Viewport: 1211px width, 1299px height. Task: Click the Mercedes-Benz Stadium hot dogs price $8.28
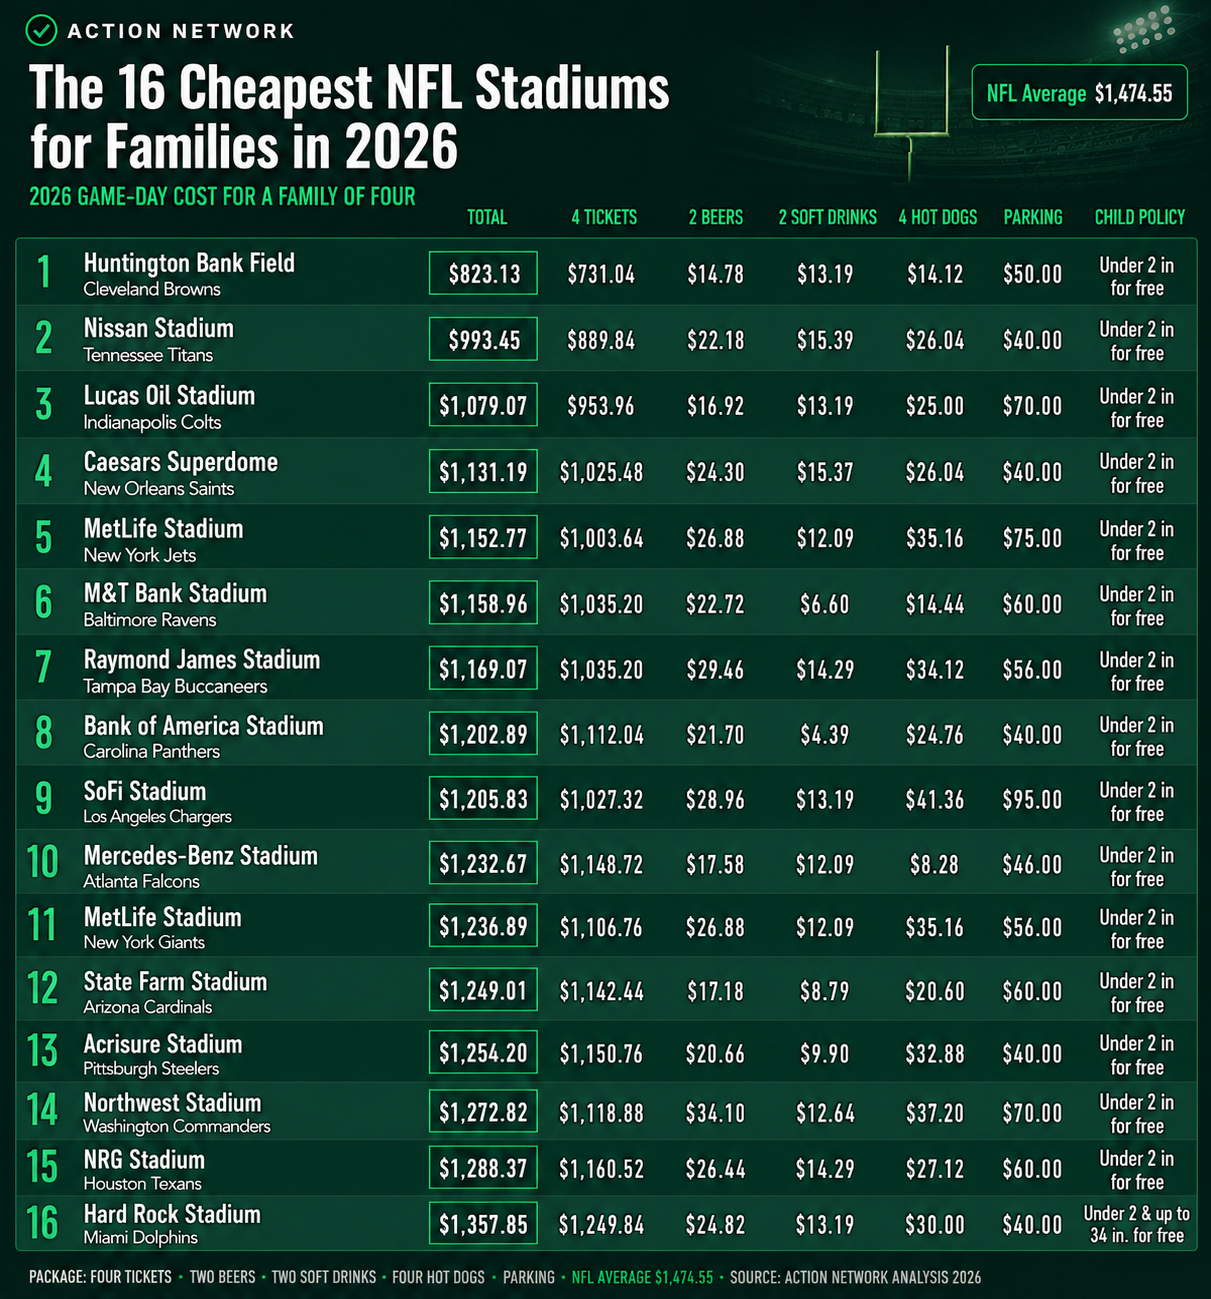click(934, 864)
